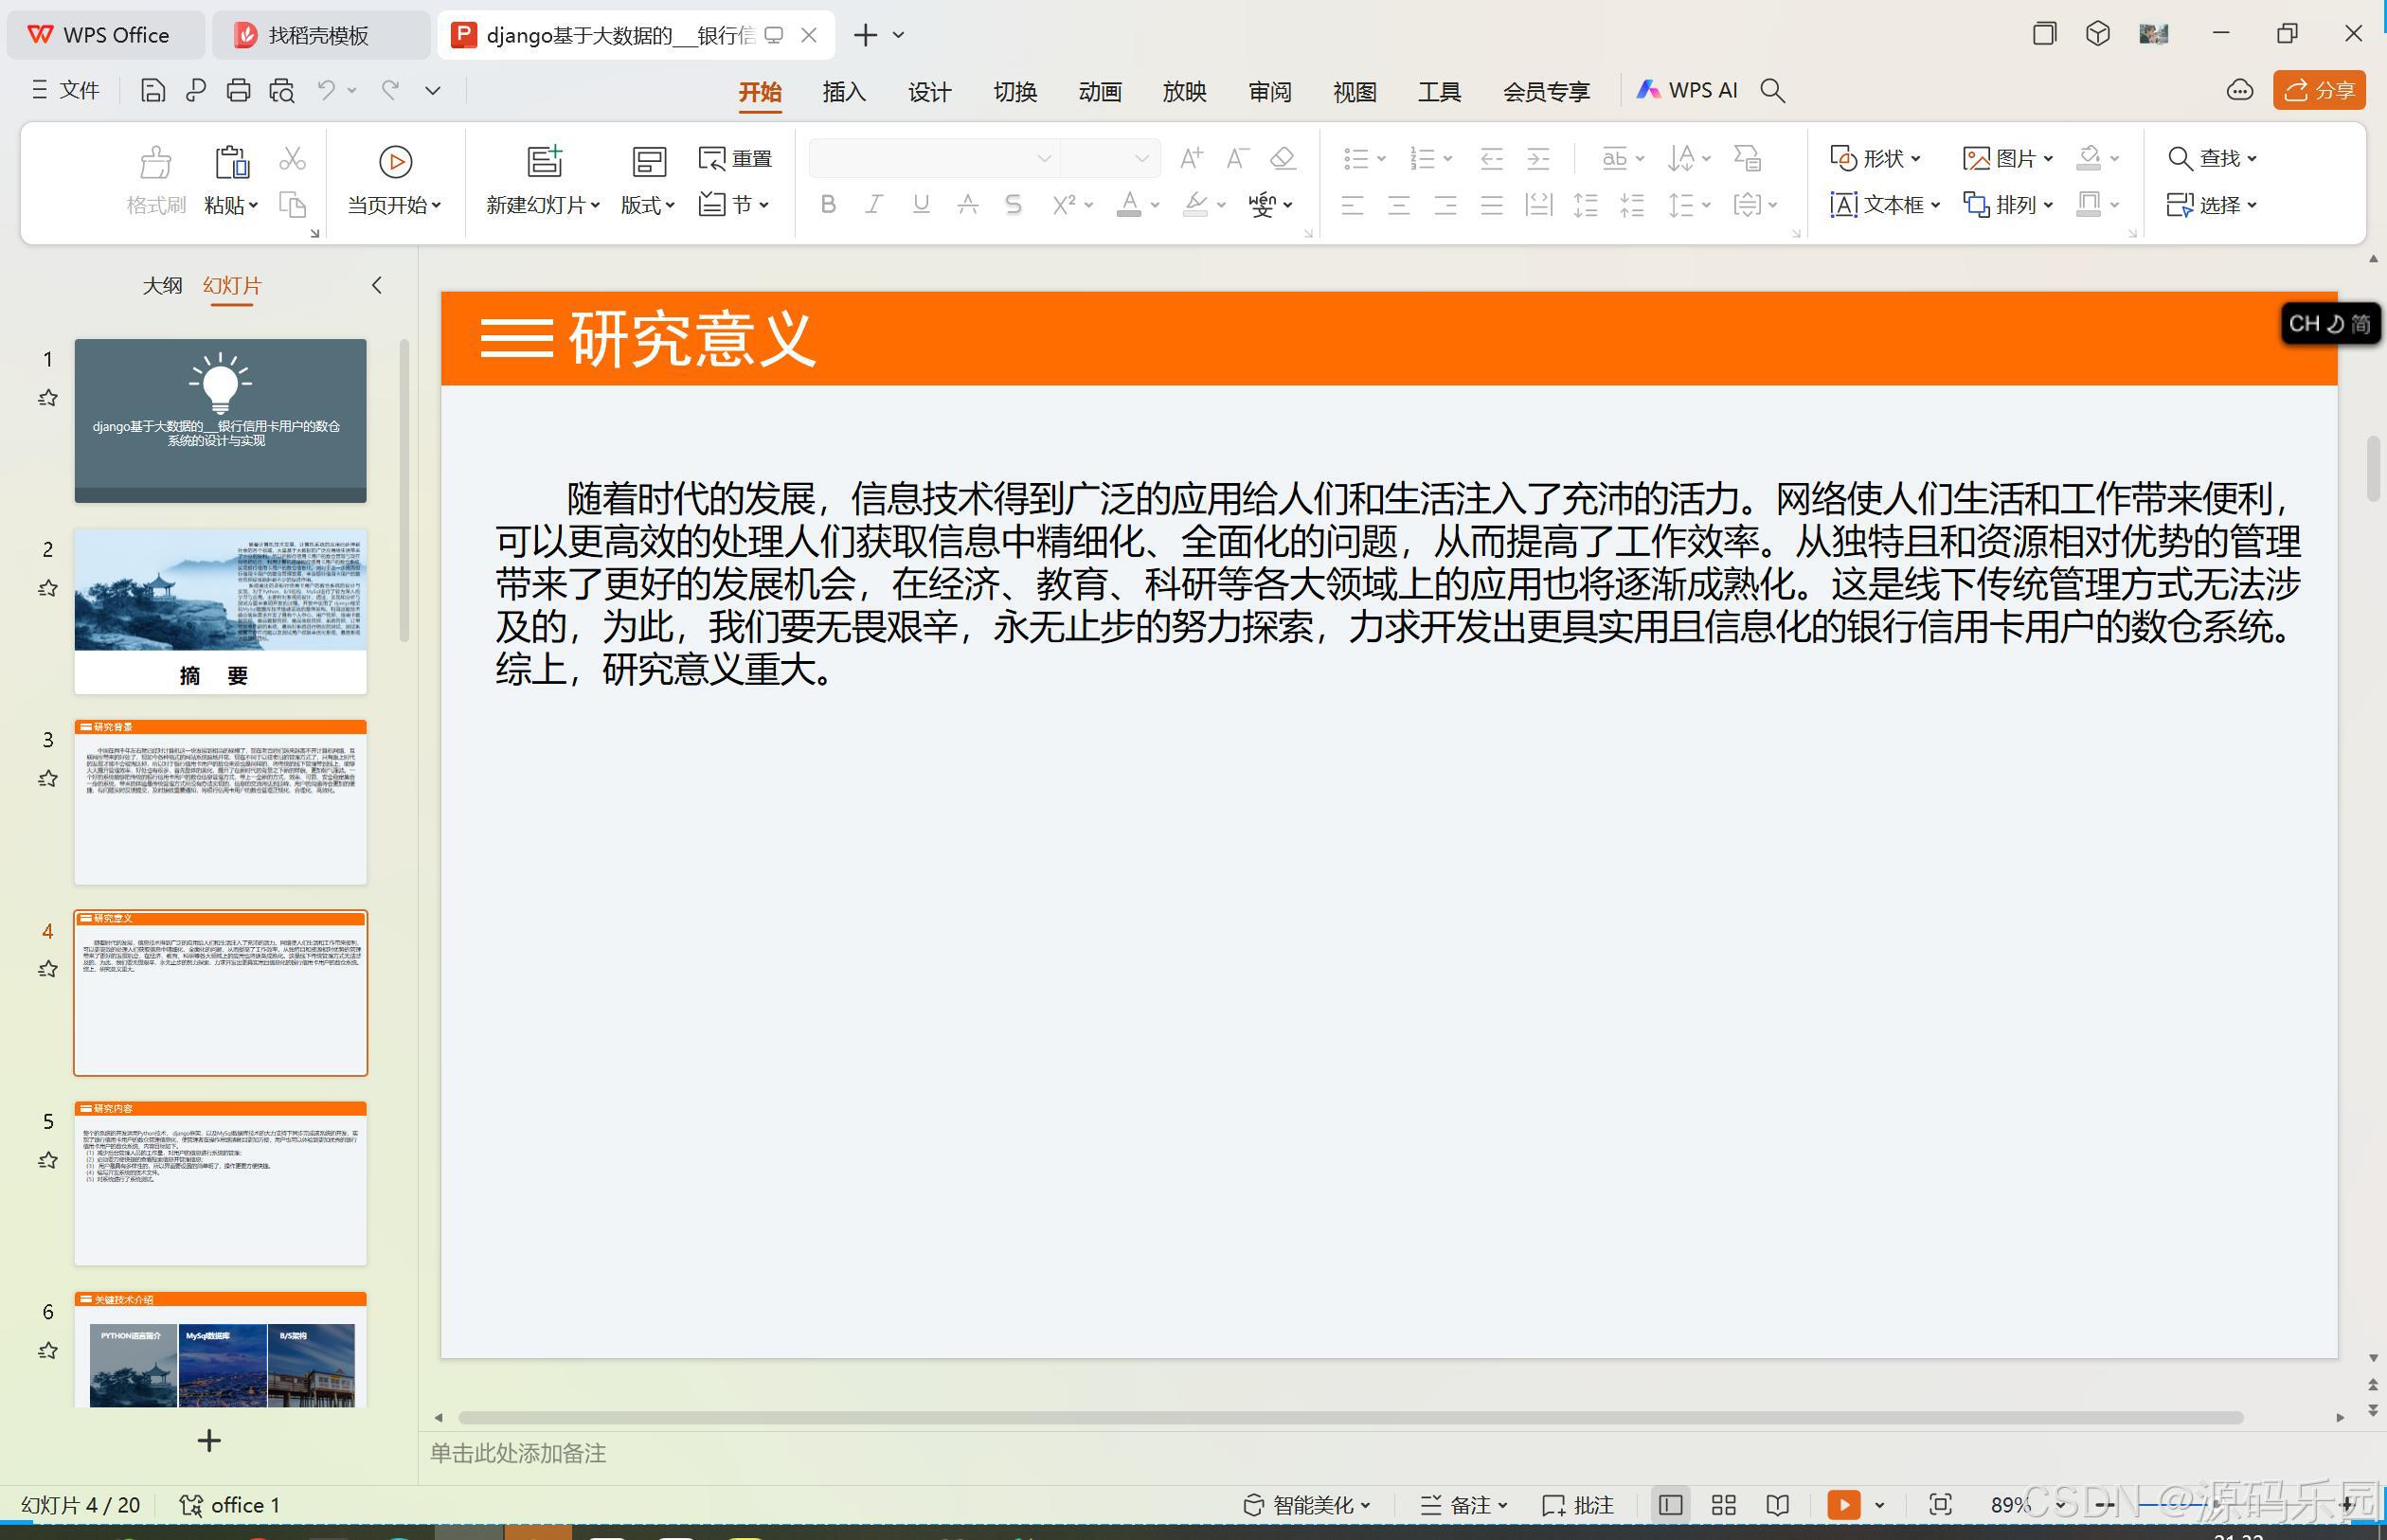Open WPS AI assistant

(1688, 90)
